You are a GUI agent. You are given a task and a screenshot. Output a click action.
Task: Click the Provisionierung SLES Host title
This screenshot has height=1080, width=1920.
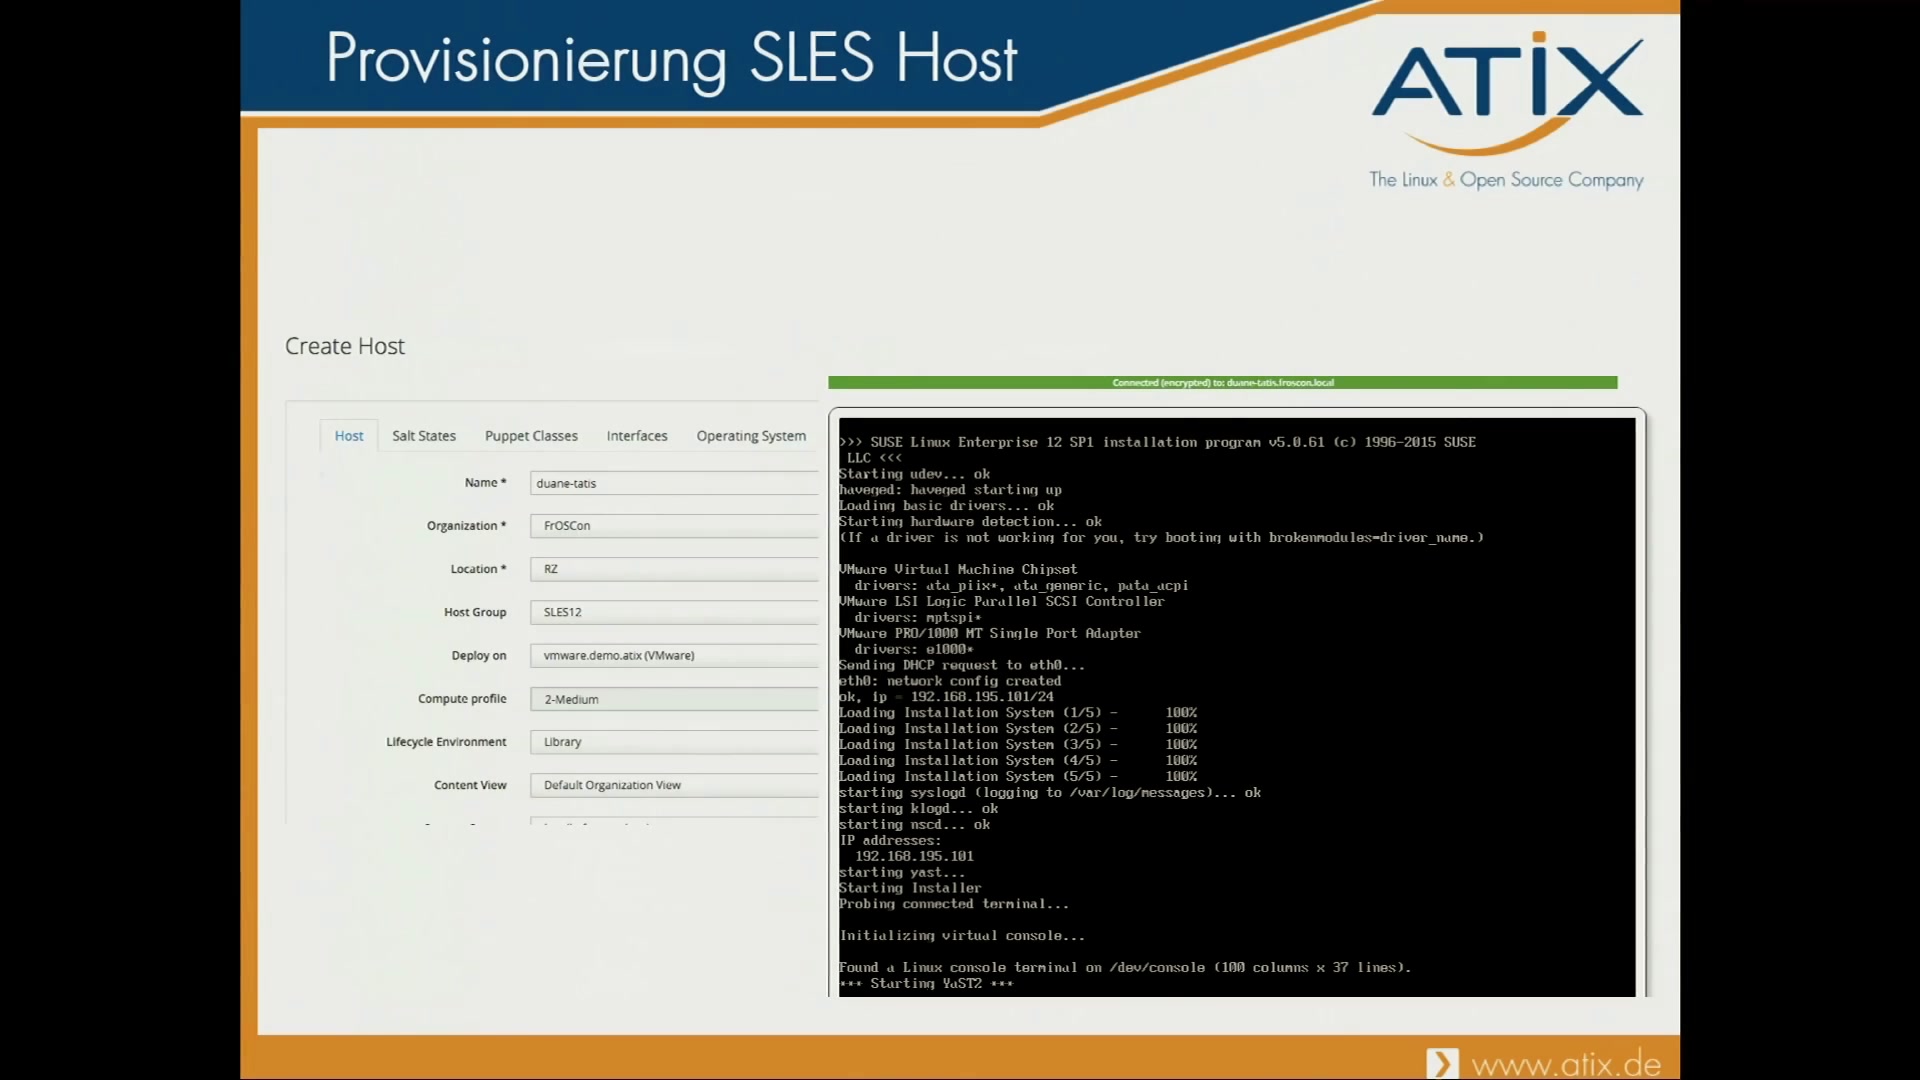click(x=671, y=58)
